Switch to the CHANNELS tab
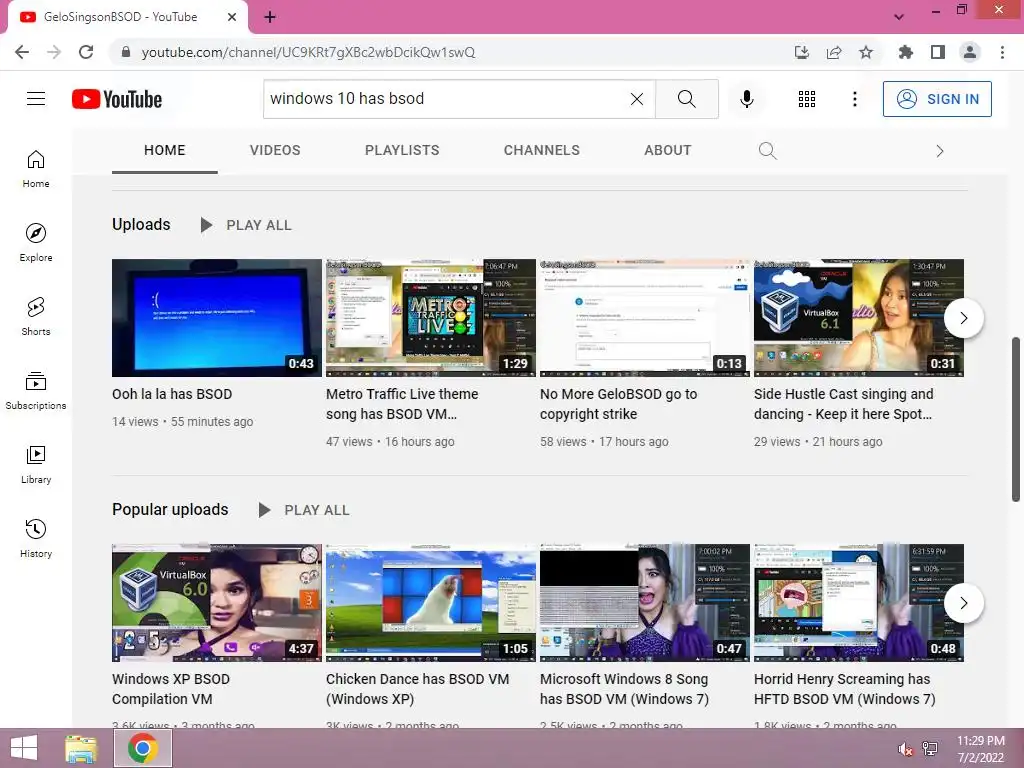 tap(541, 150)
